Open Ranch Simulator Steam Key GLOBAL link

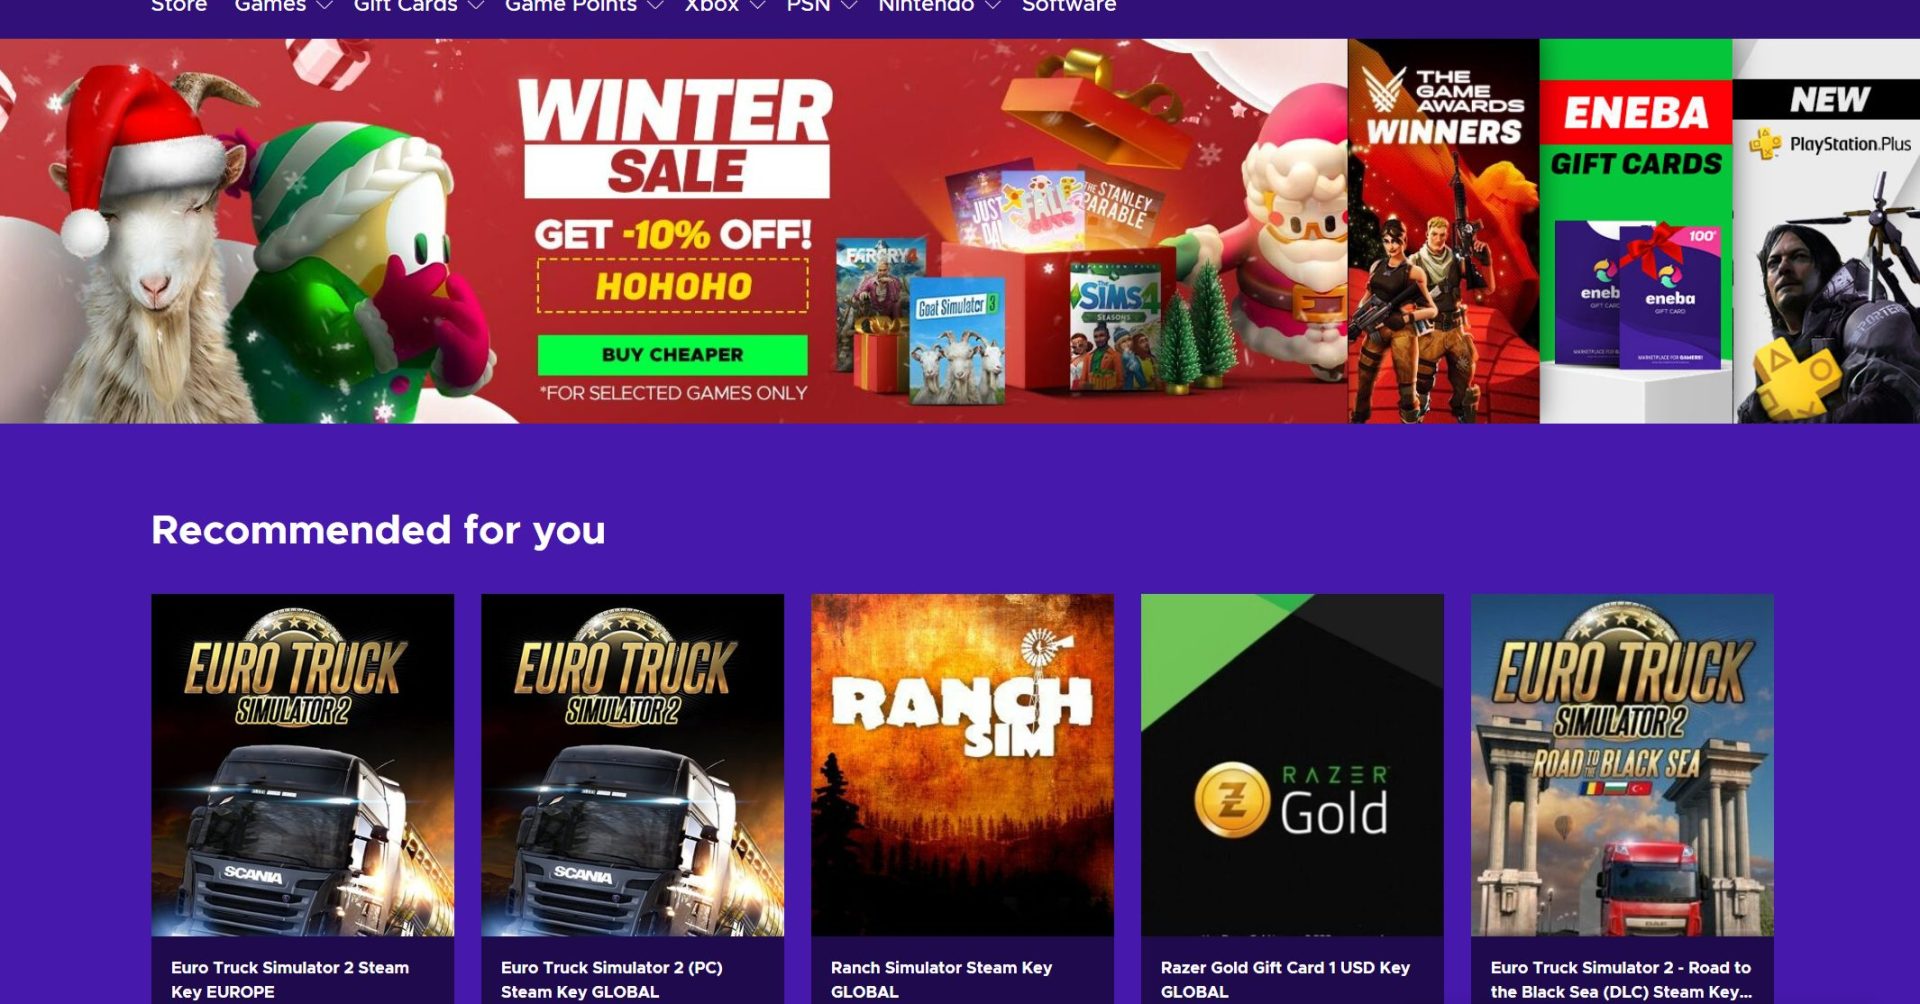(941, 980)
